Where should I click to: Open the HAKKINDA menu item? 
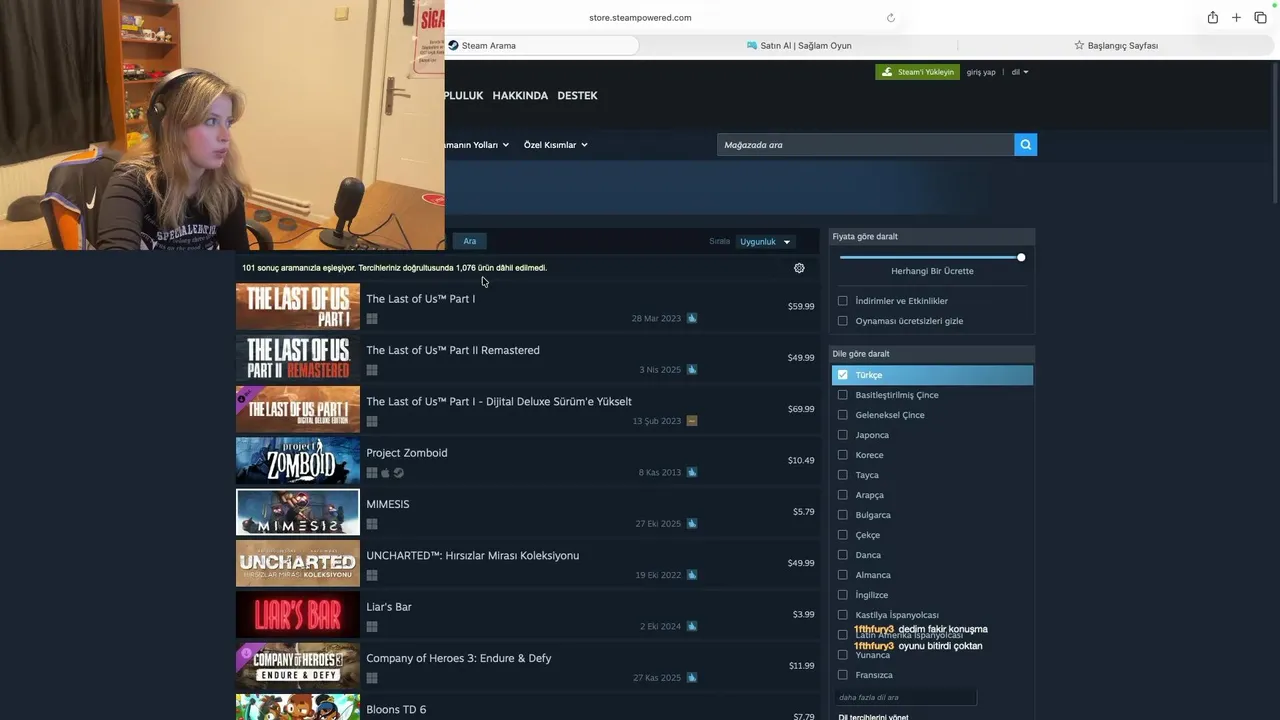[520, 96]
